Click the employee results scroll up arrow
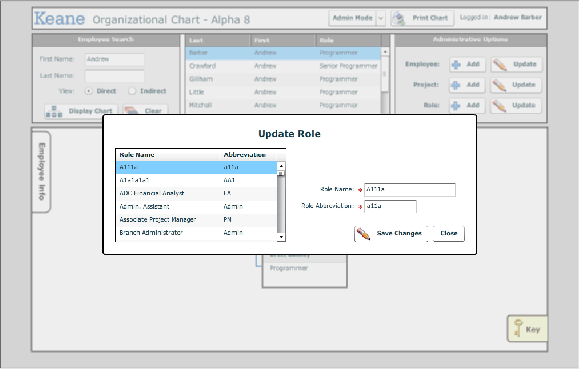 click(x=385, y=51)
